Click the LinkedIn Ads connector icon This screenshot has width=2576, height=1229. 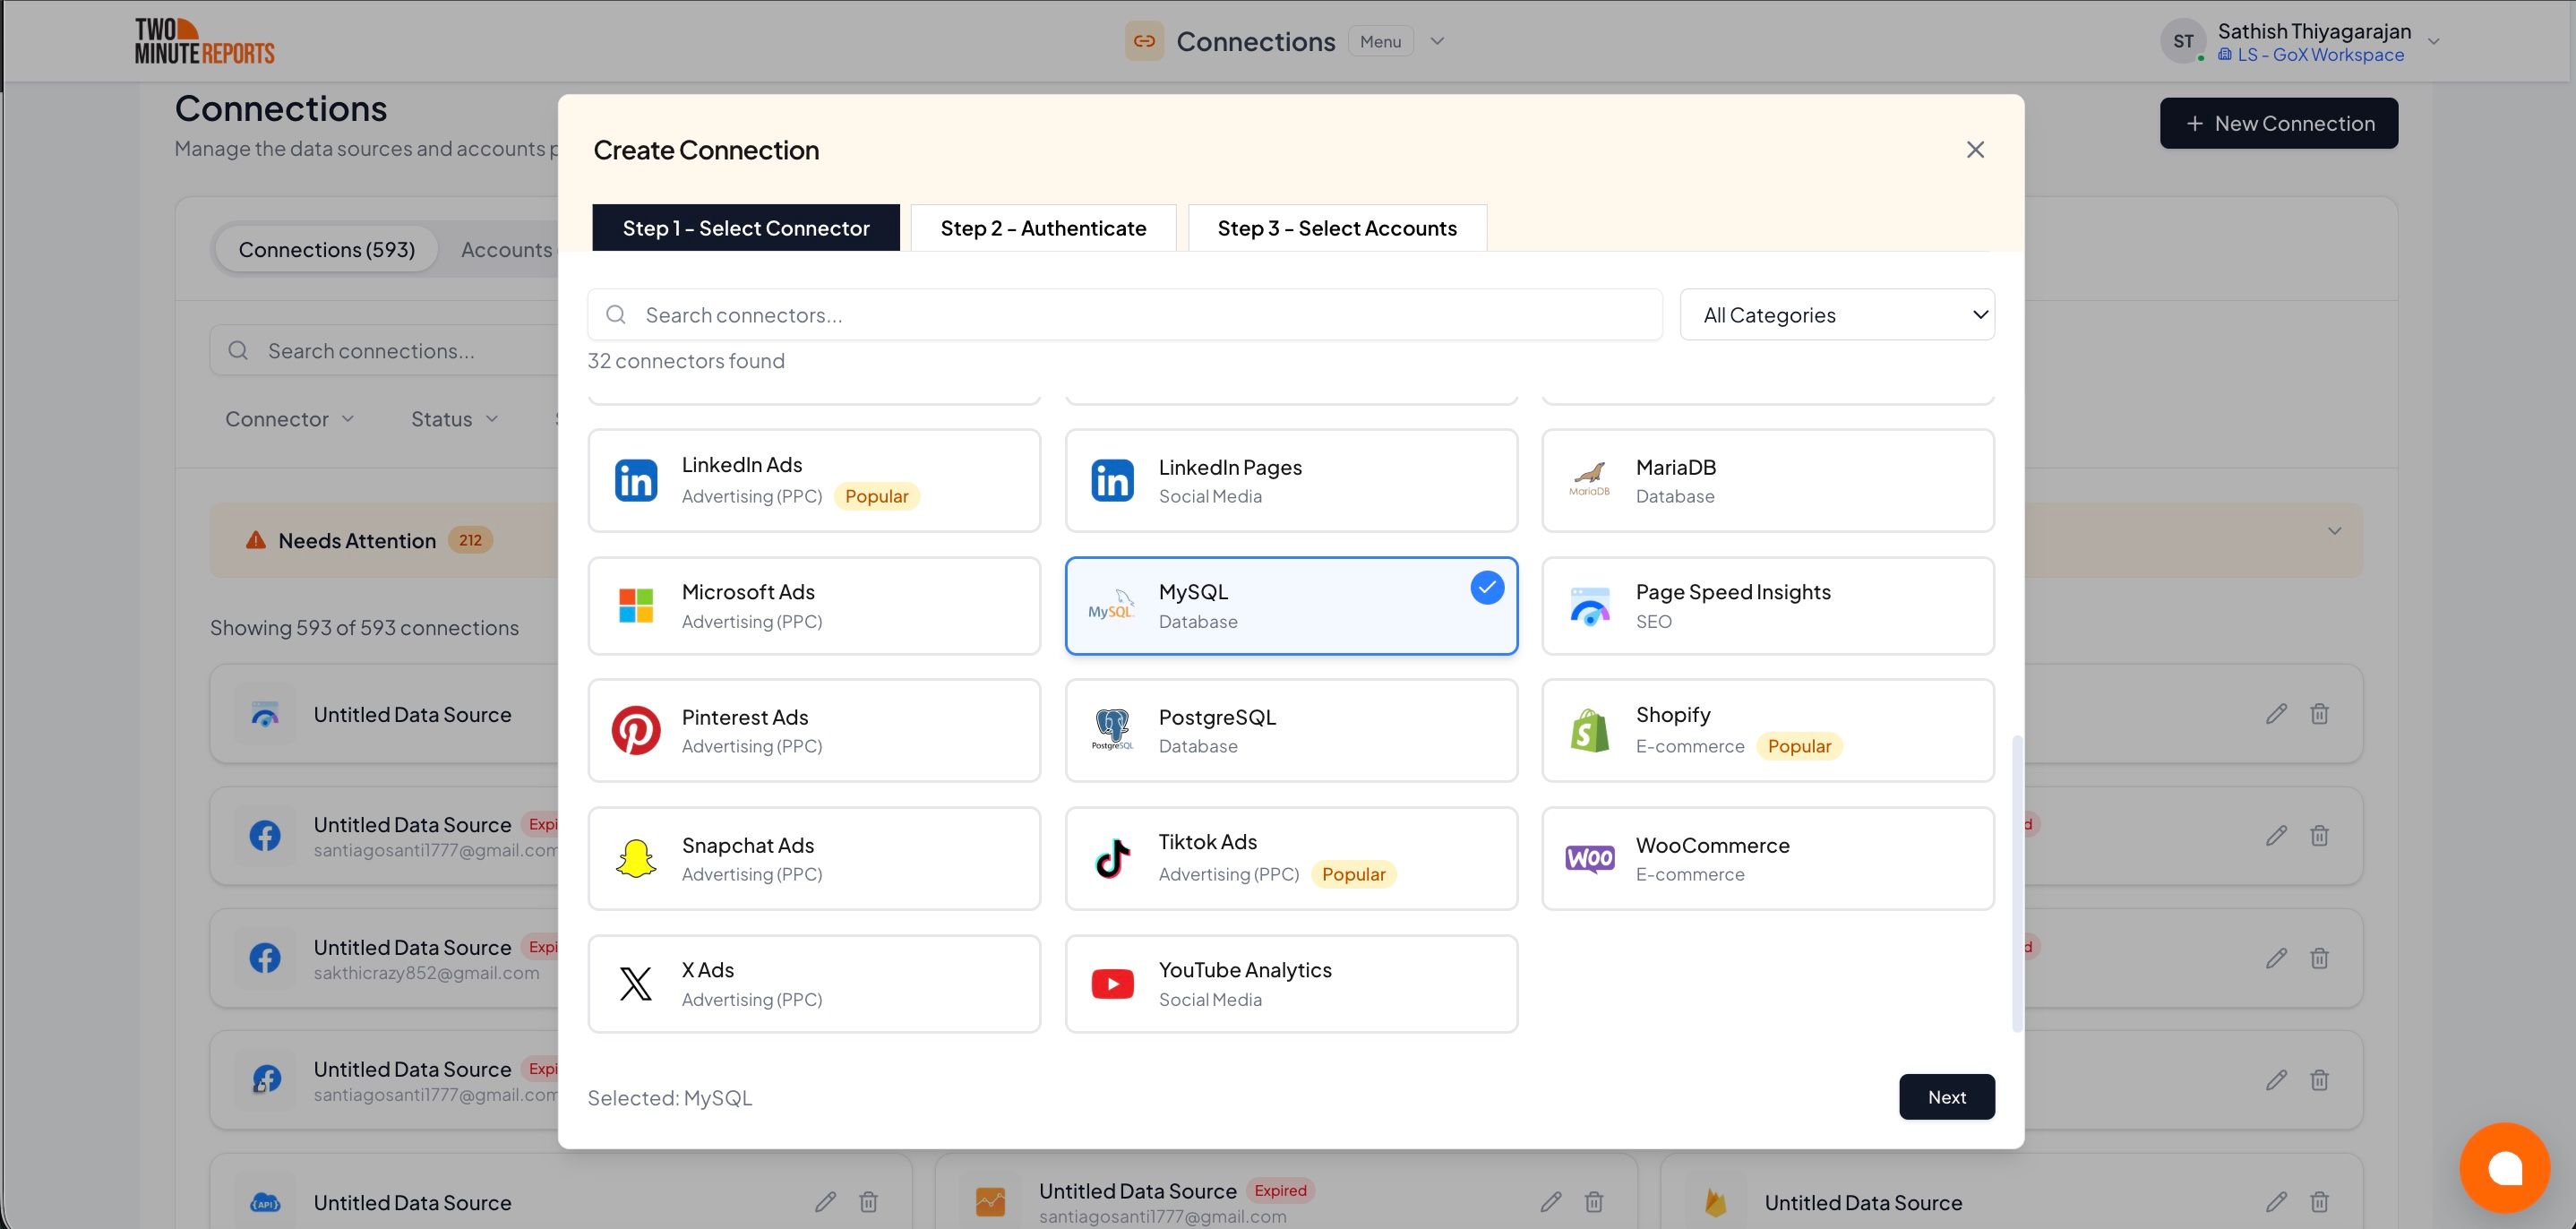tap(636, 481)
